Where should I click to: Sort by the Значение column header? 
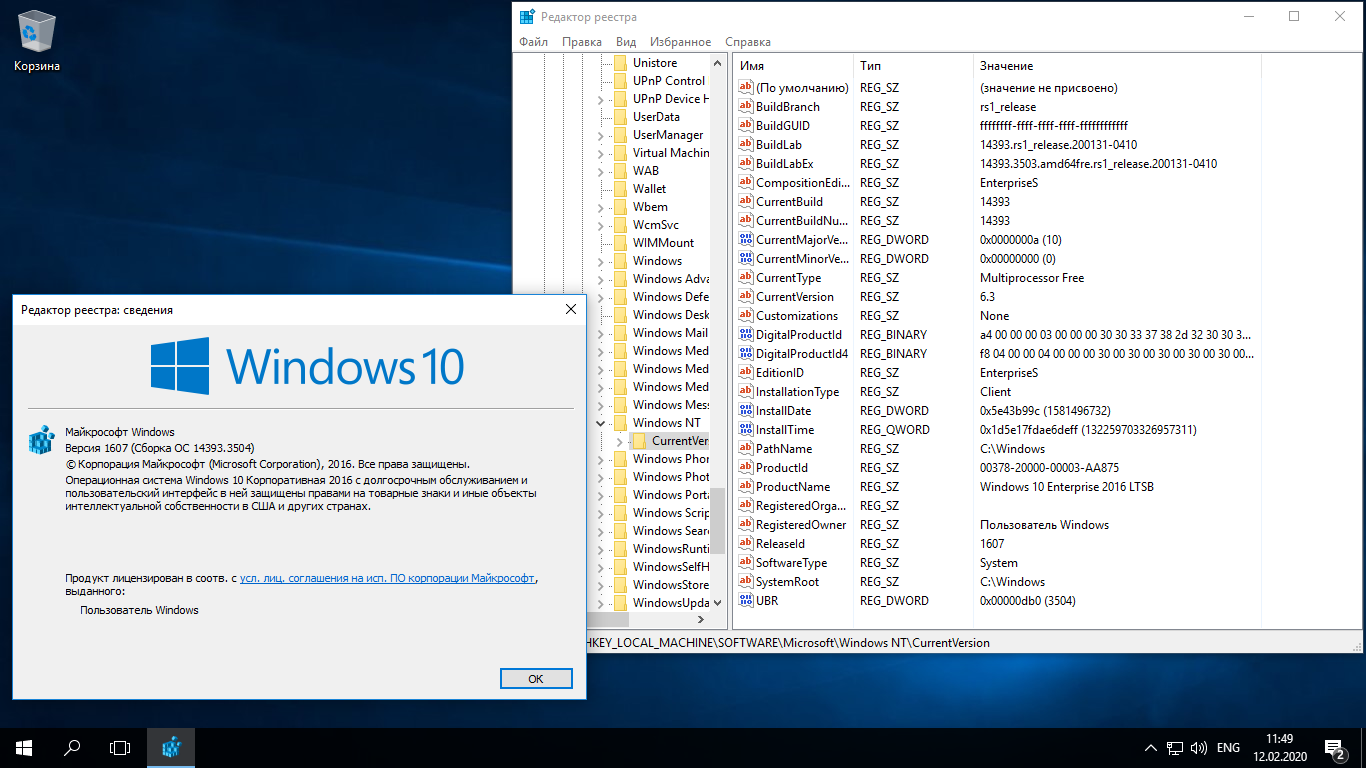point(1117,66)
